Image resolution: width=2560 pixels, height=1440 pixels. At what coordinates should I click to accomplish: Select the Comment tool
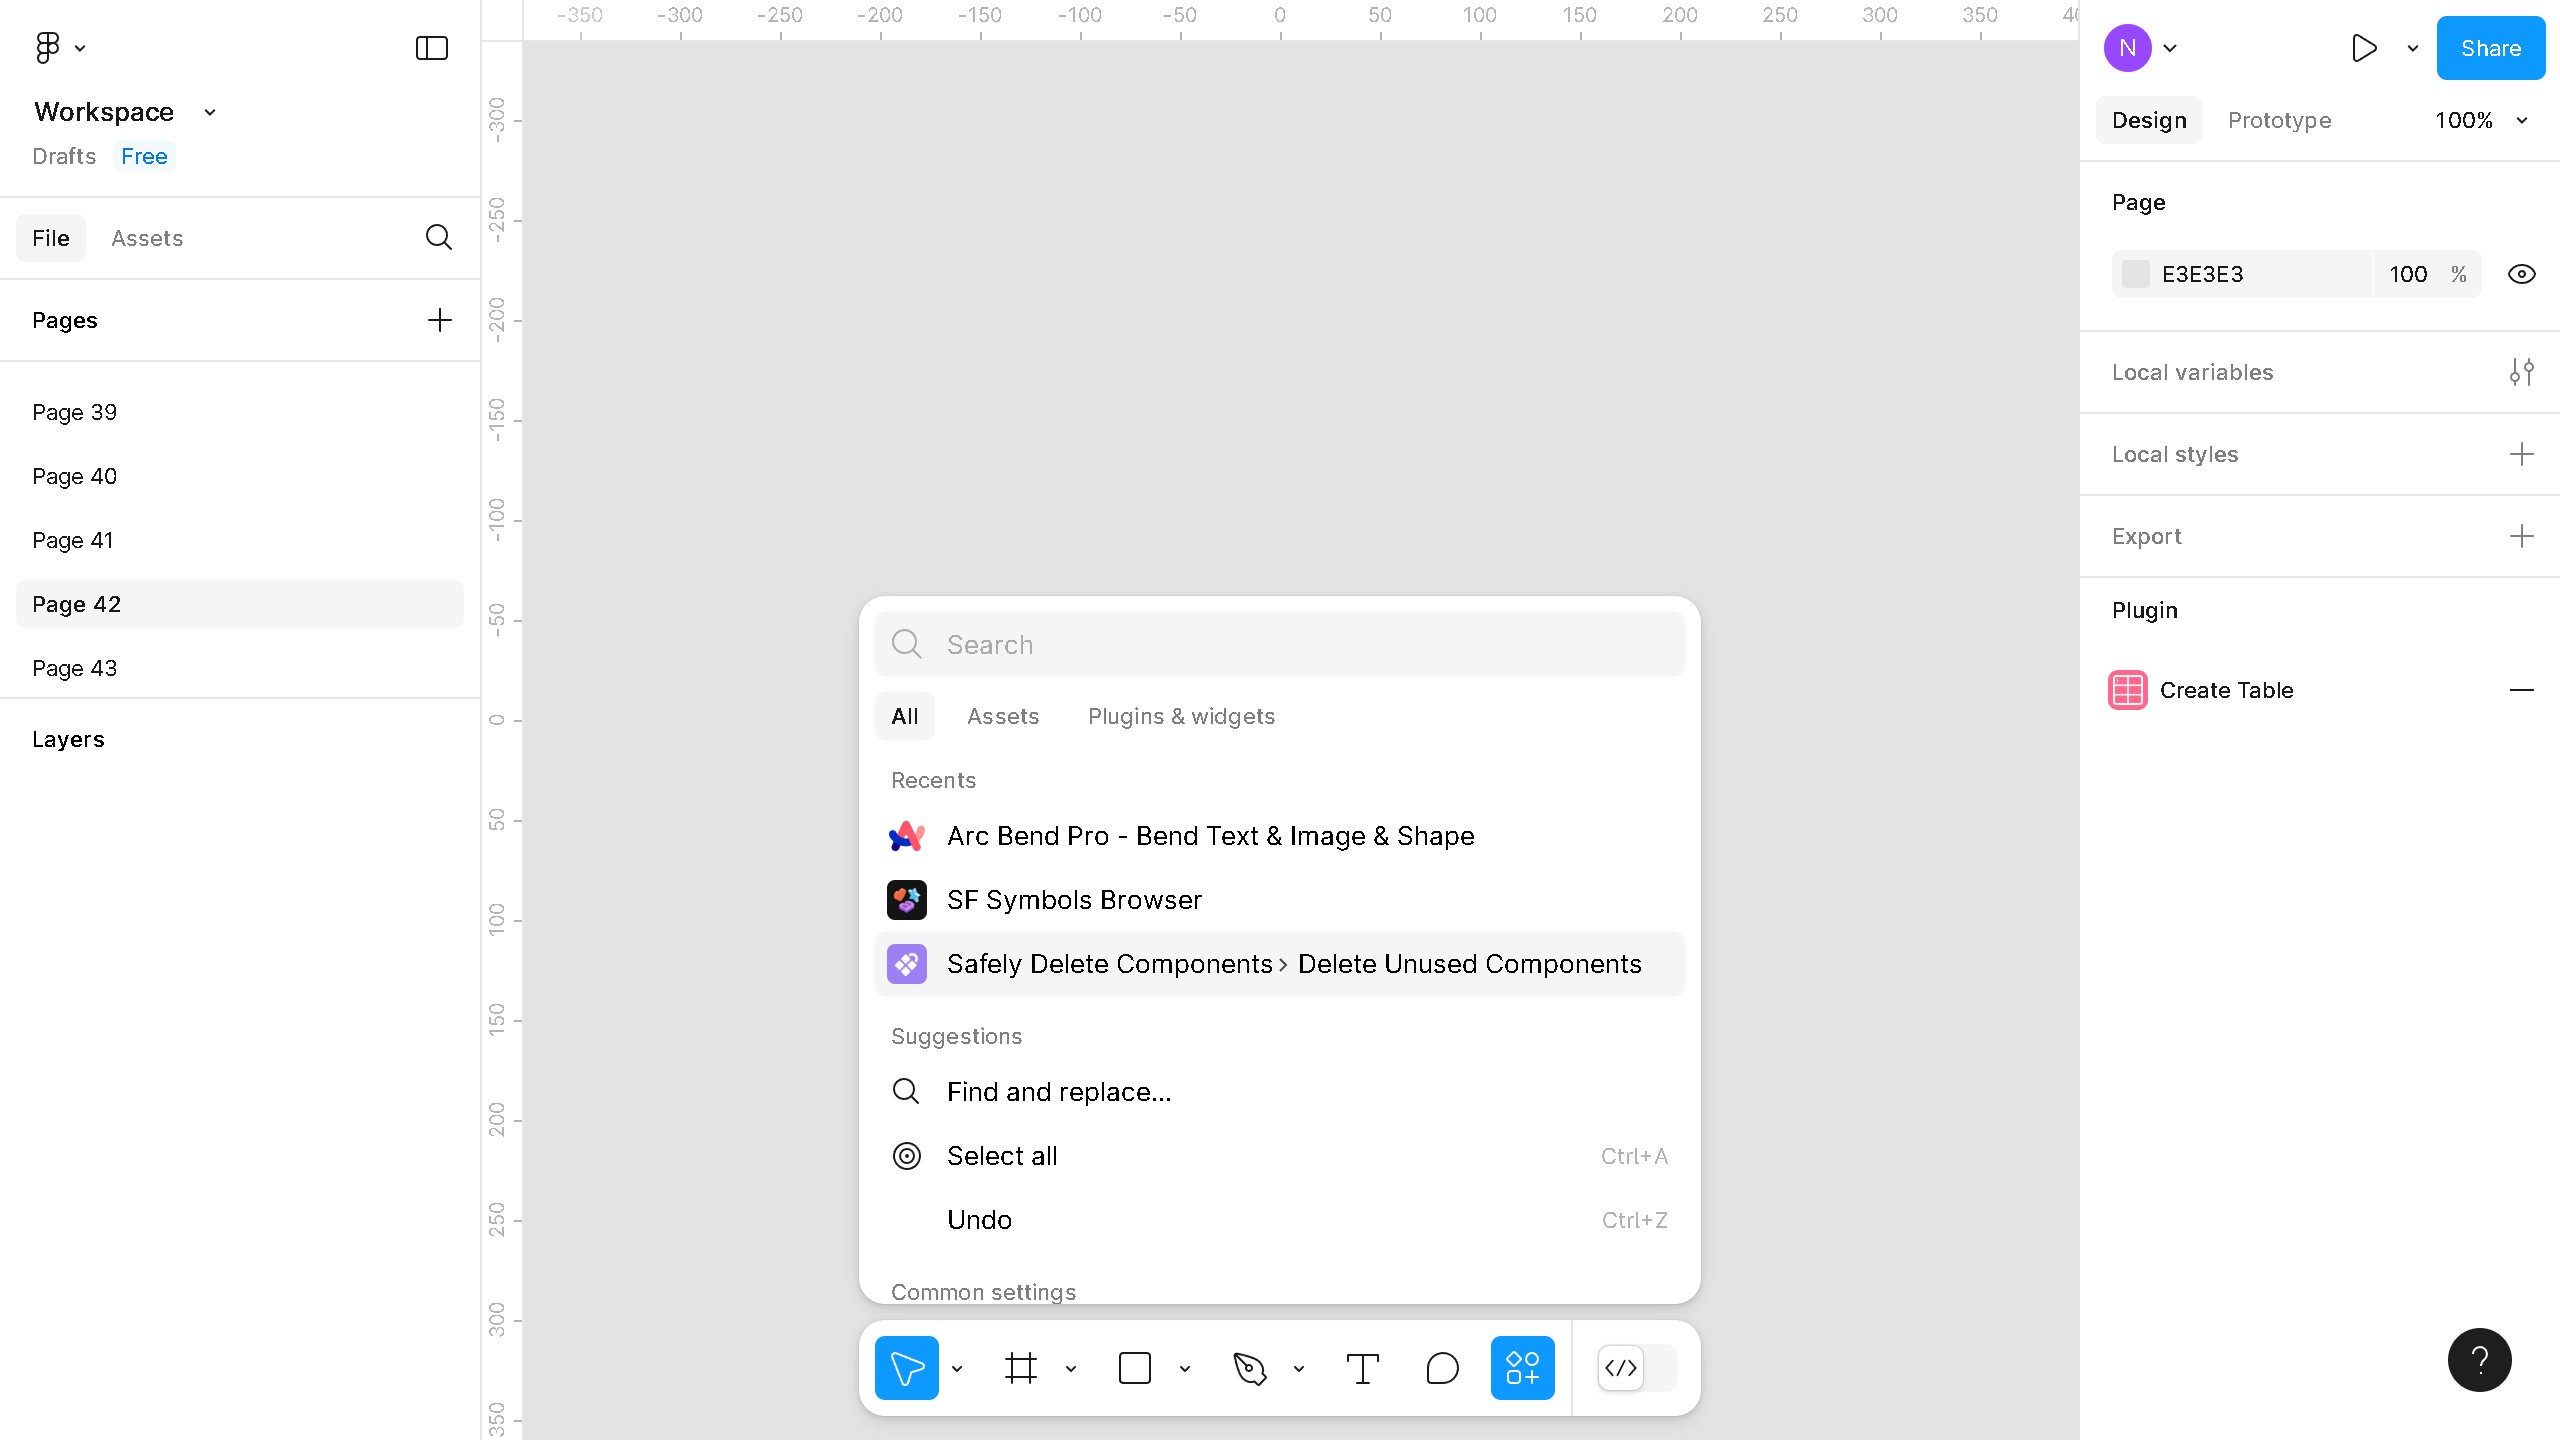(1442, 1367)
